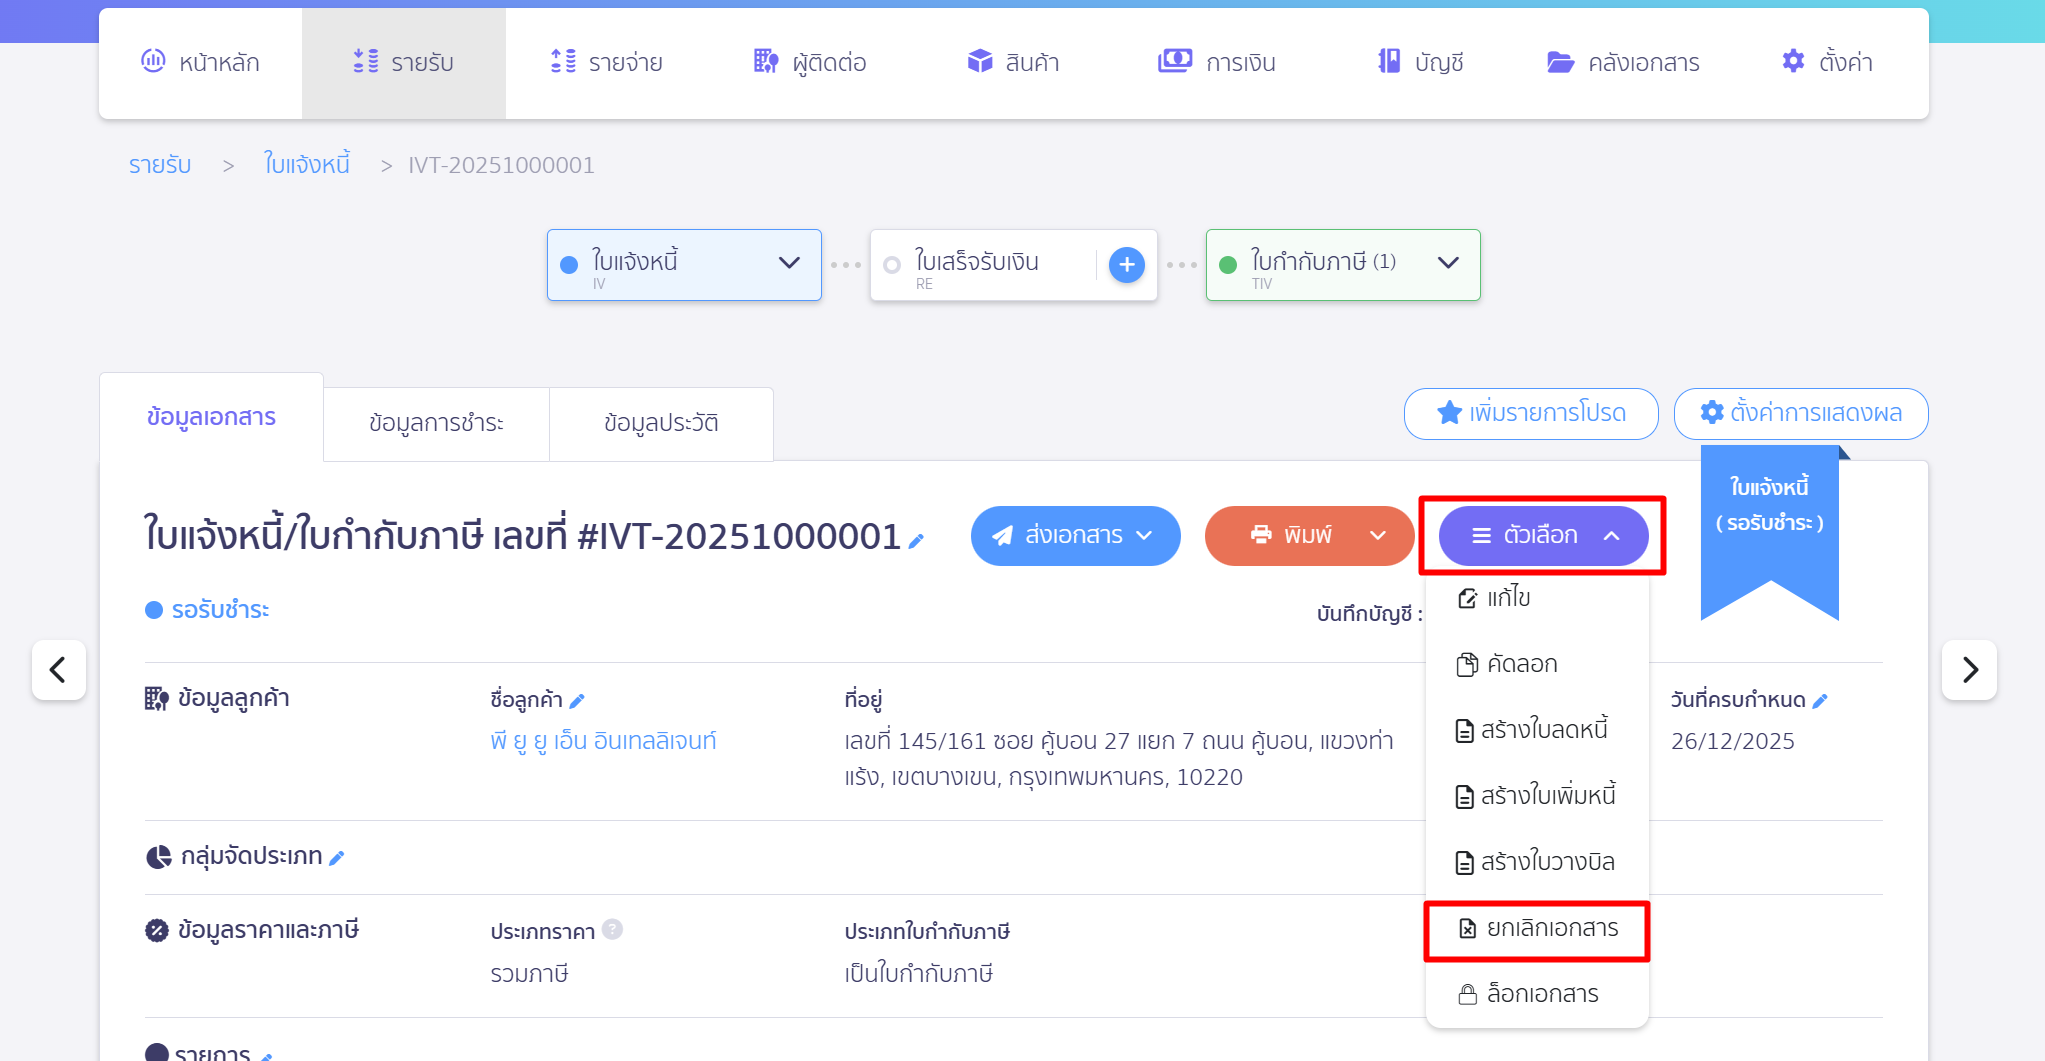Screen dimensions: 2045x1061
Task: Click the help icon beside ประเภทราคา
Action: tap(613, 930)
